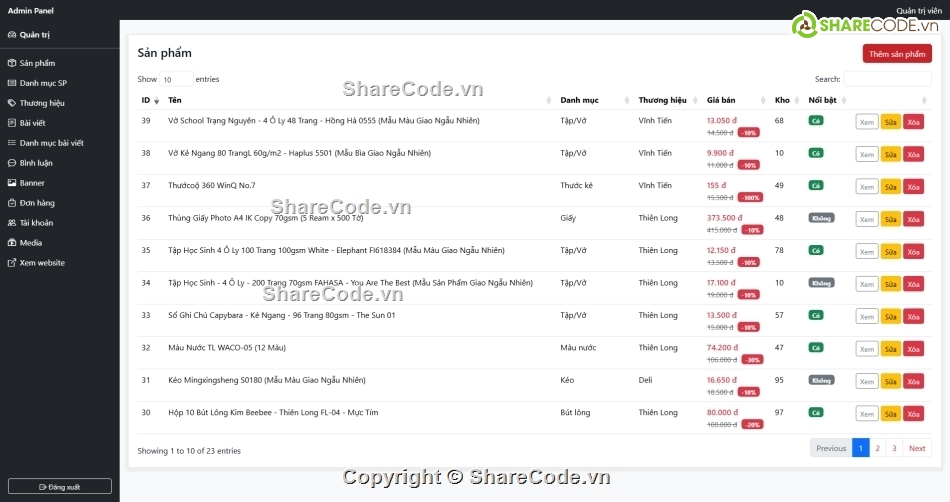Click the Danh mục bài viết list icon

[12, 143]
